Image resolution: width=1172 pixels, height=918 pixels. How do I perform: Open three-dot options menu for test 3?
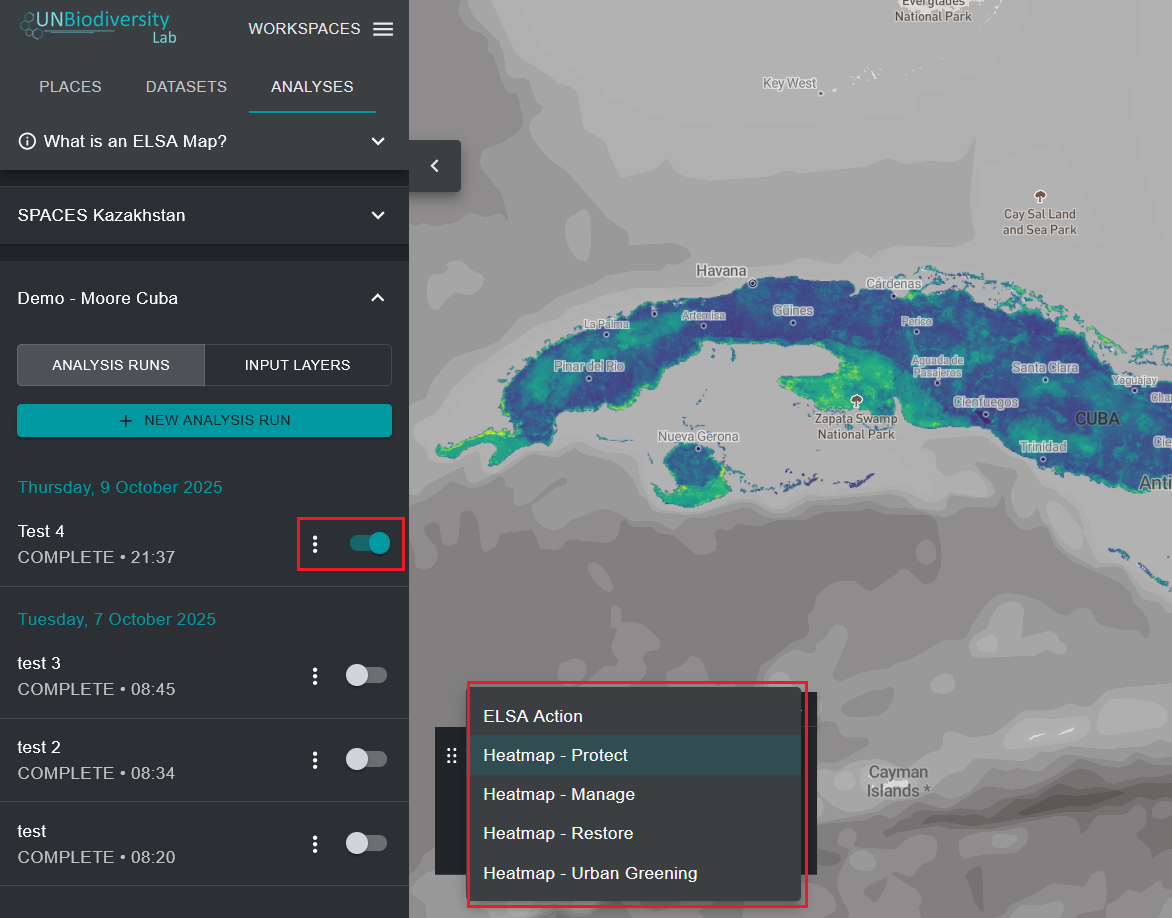click(315, 676)
